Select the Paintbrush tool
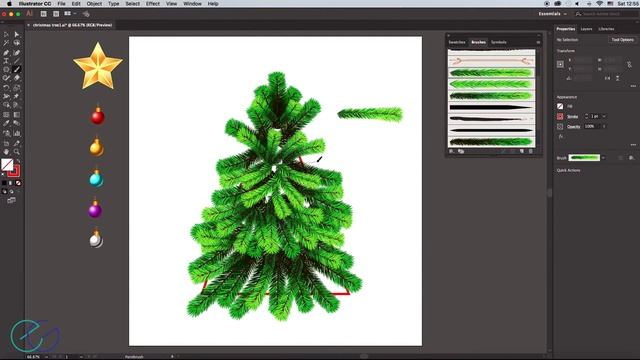The width and height of the screenshot is (640, 360). click(16, 69)
